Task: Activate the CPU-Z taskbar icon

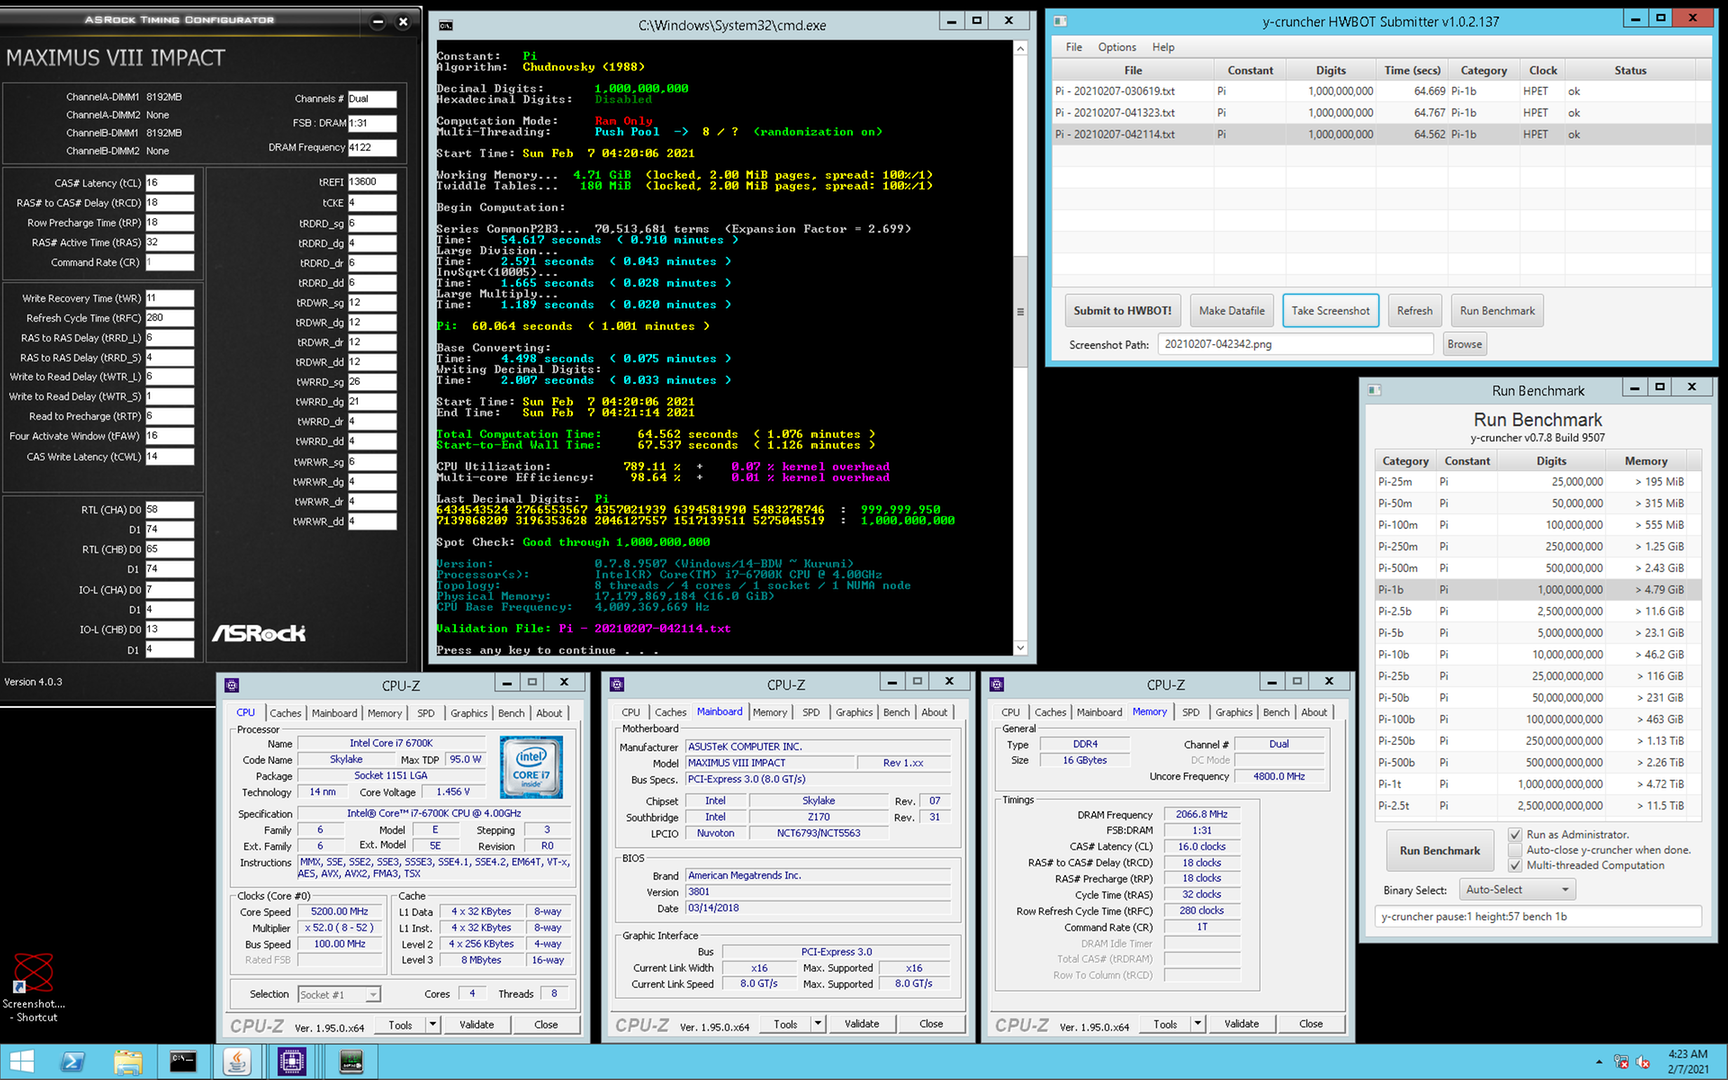Action: [x=292, y=1061]
